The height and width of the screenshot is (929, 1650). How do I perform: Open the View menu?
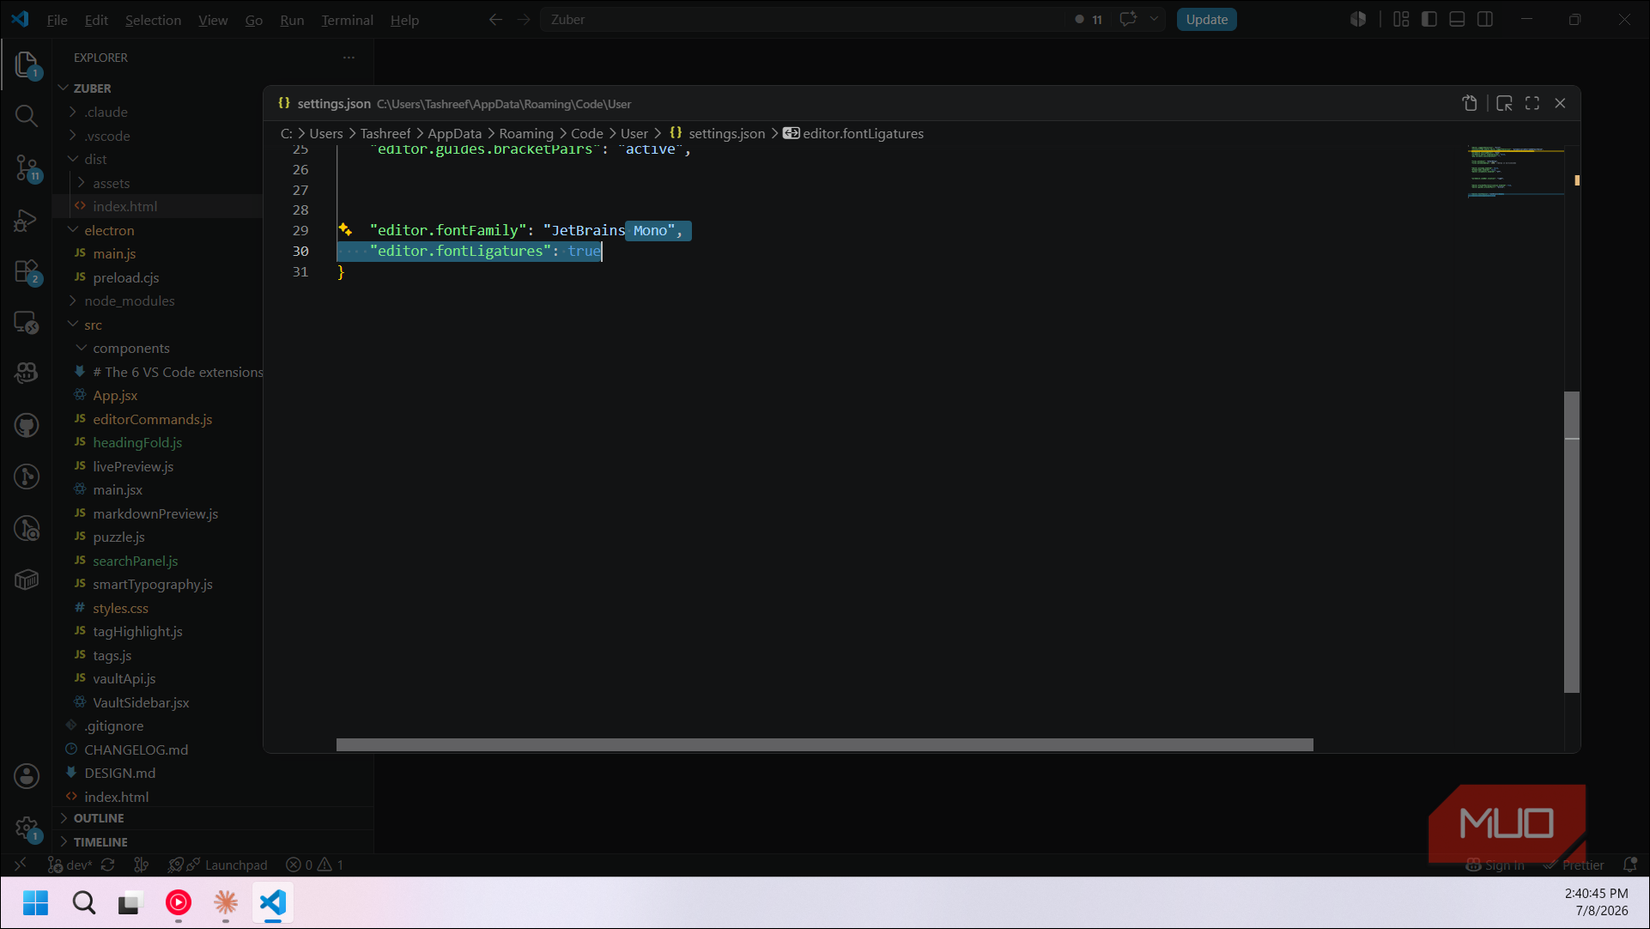click(212, 20)
